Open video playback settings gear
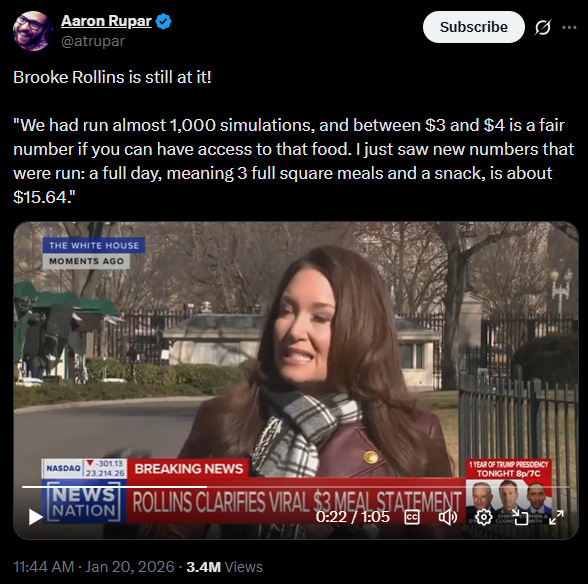The width and height of the screenshot is (588, 584). coord(483,518)
